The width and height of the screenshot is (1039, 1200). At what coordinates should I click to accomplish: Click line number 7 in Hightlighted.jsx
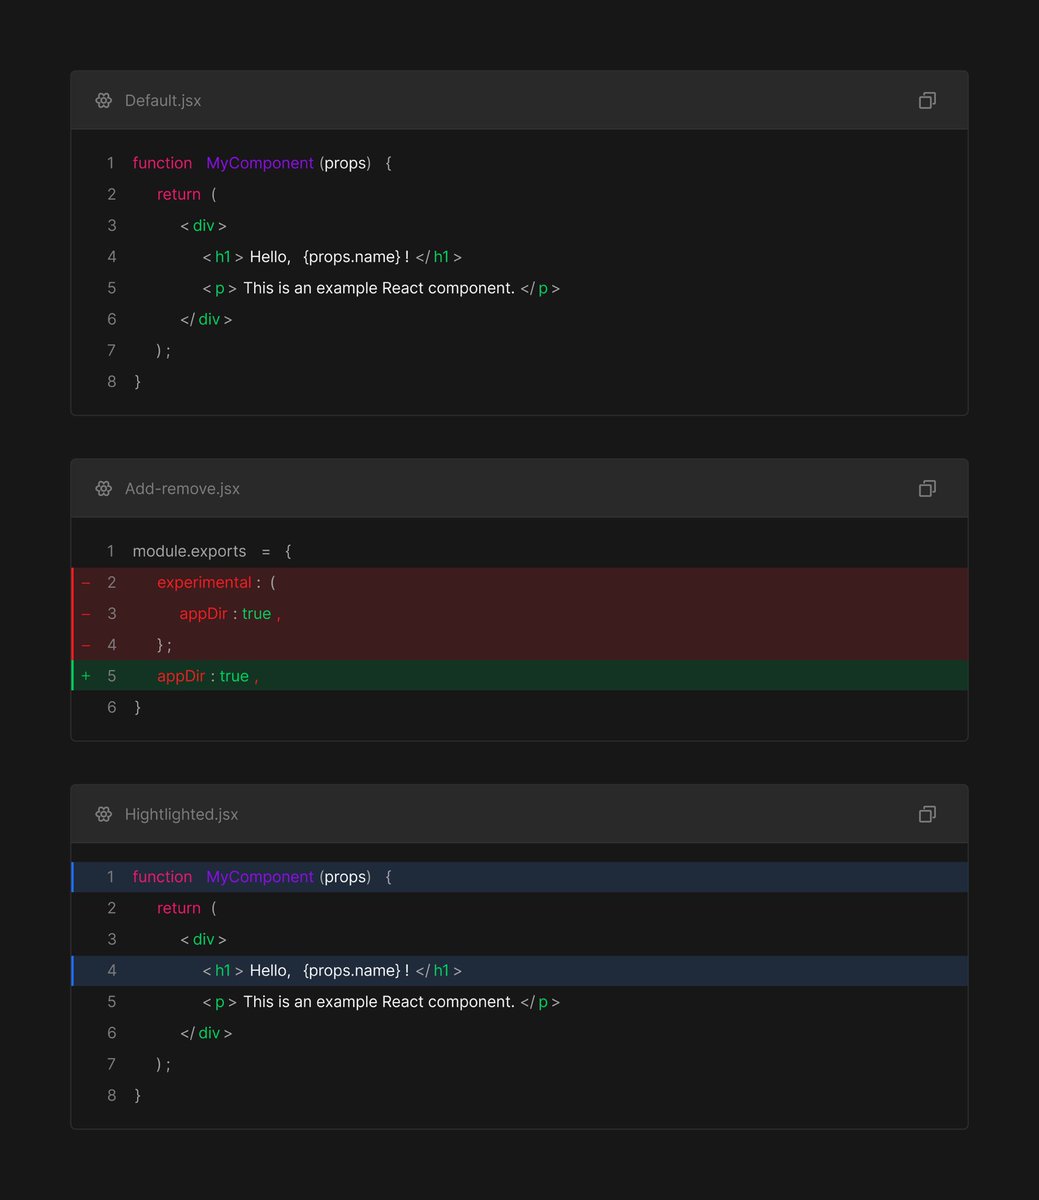point(112,1064)
